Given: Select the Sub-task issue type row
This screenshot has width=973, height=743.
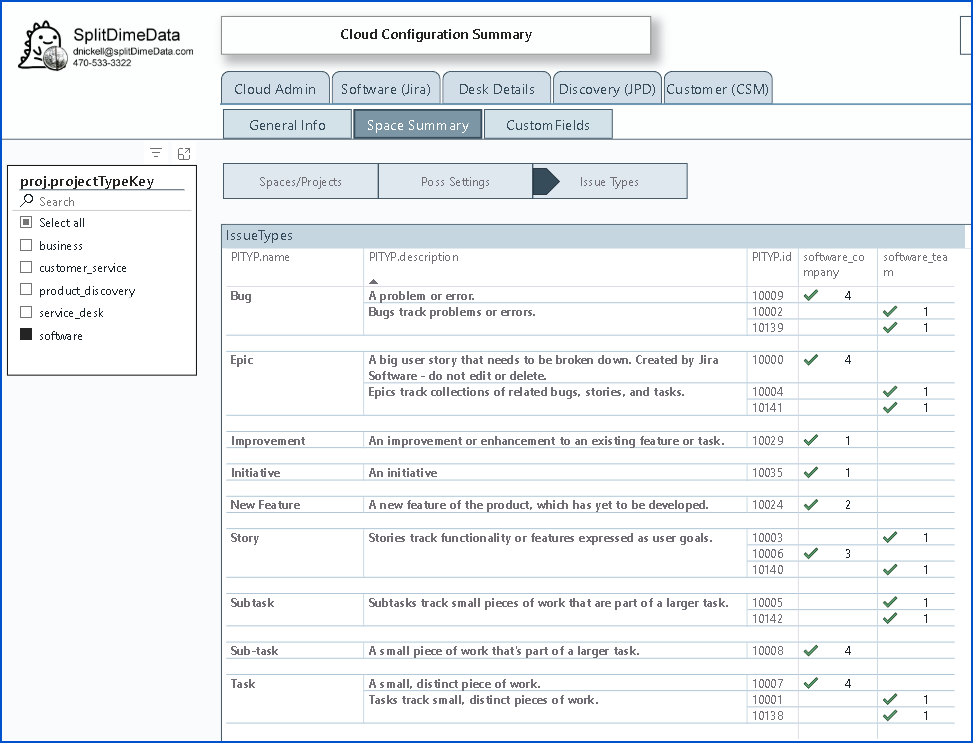Looking at the screenshot, I should point(254,651).
